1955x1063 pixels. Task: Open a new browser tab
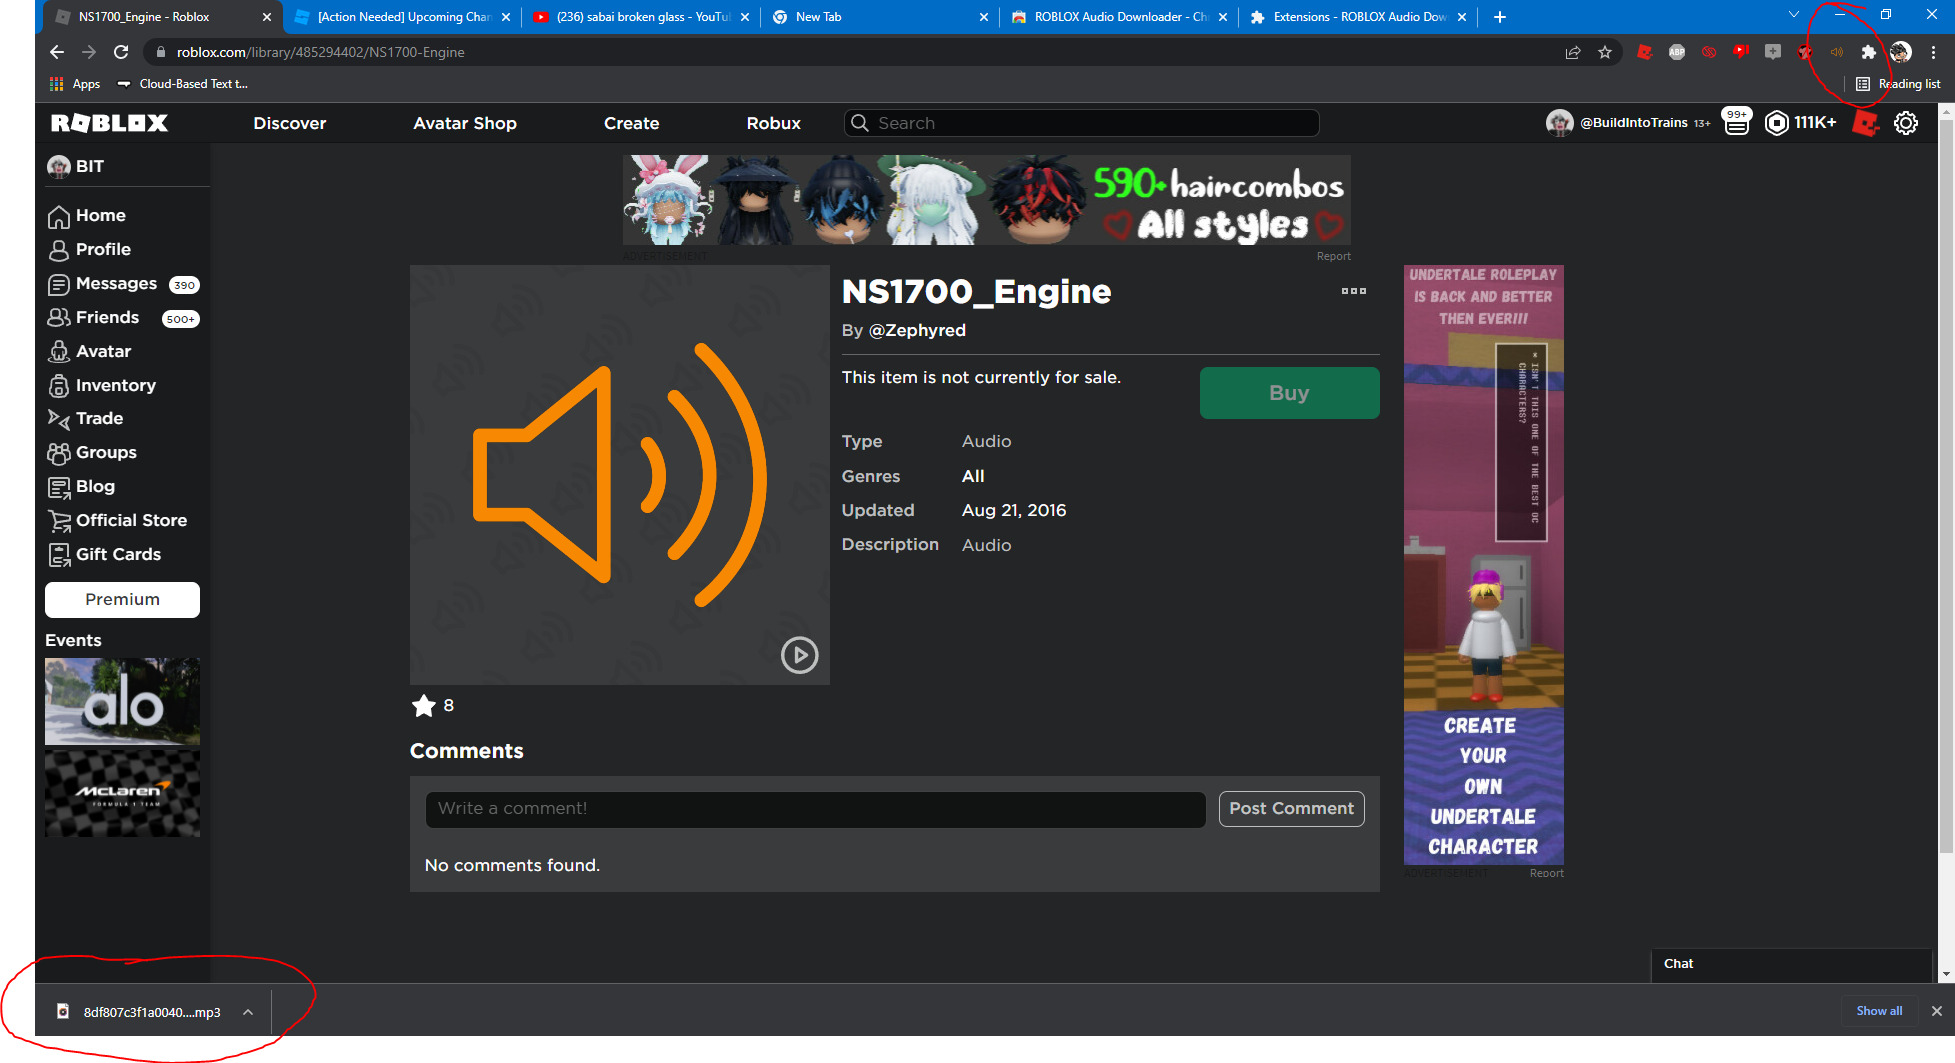1499,17
